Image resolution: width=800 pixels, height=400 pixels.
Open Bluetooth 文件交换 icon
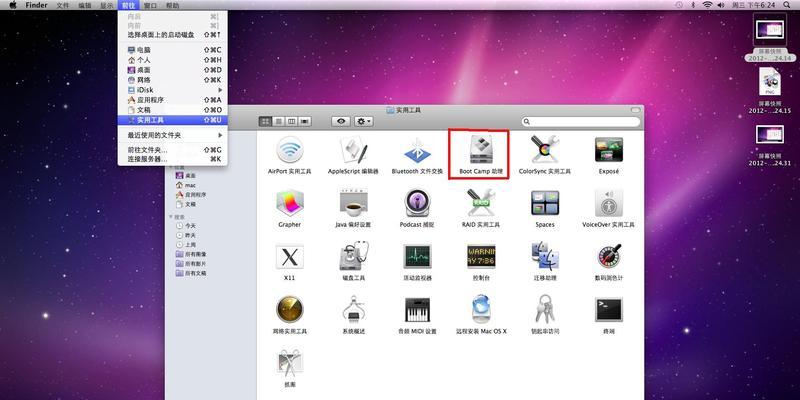(x=417, y=150)
